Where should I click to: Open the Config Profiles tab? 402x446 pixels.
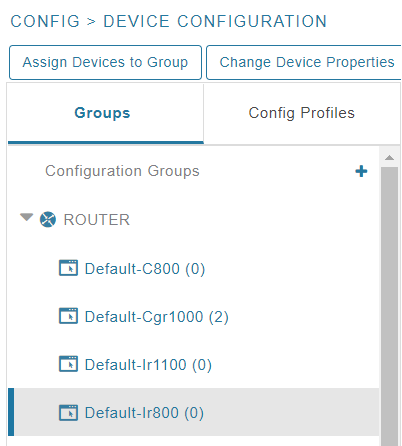coord(302,113)
